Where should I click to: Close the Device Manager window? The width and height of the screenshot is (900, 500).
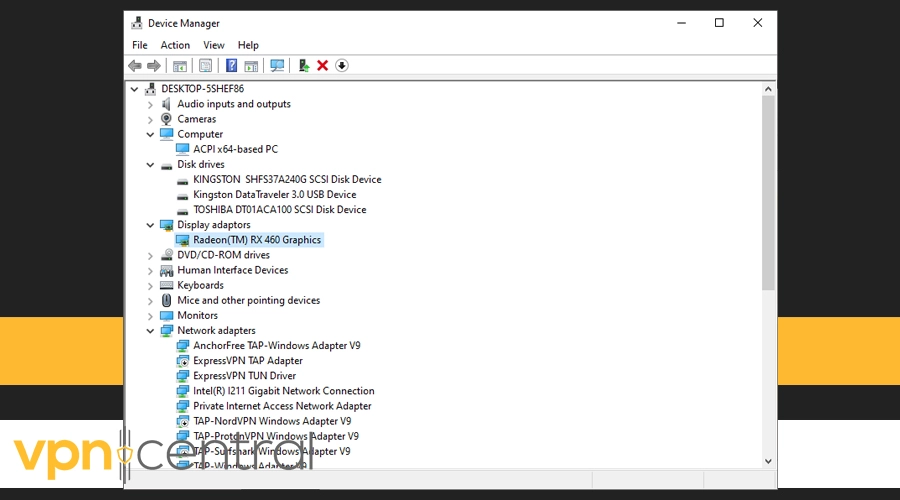coord(758,23)
